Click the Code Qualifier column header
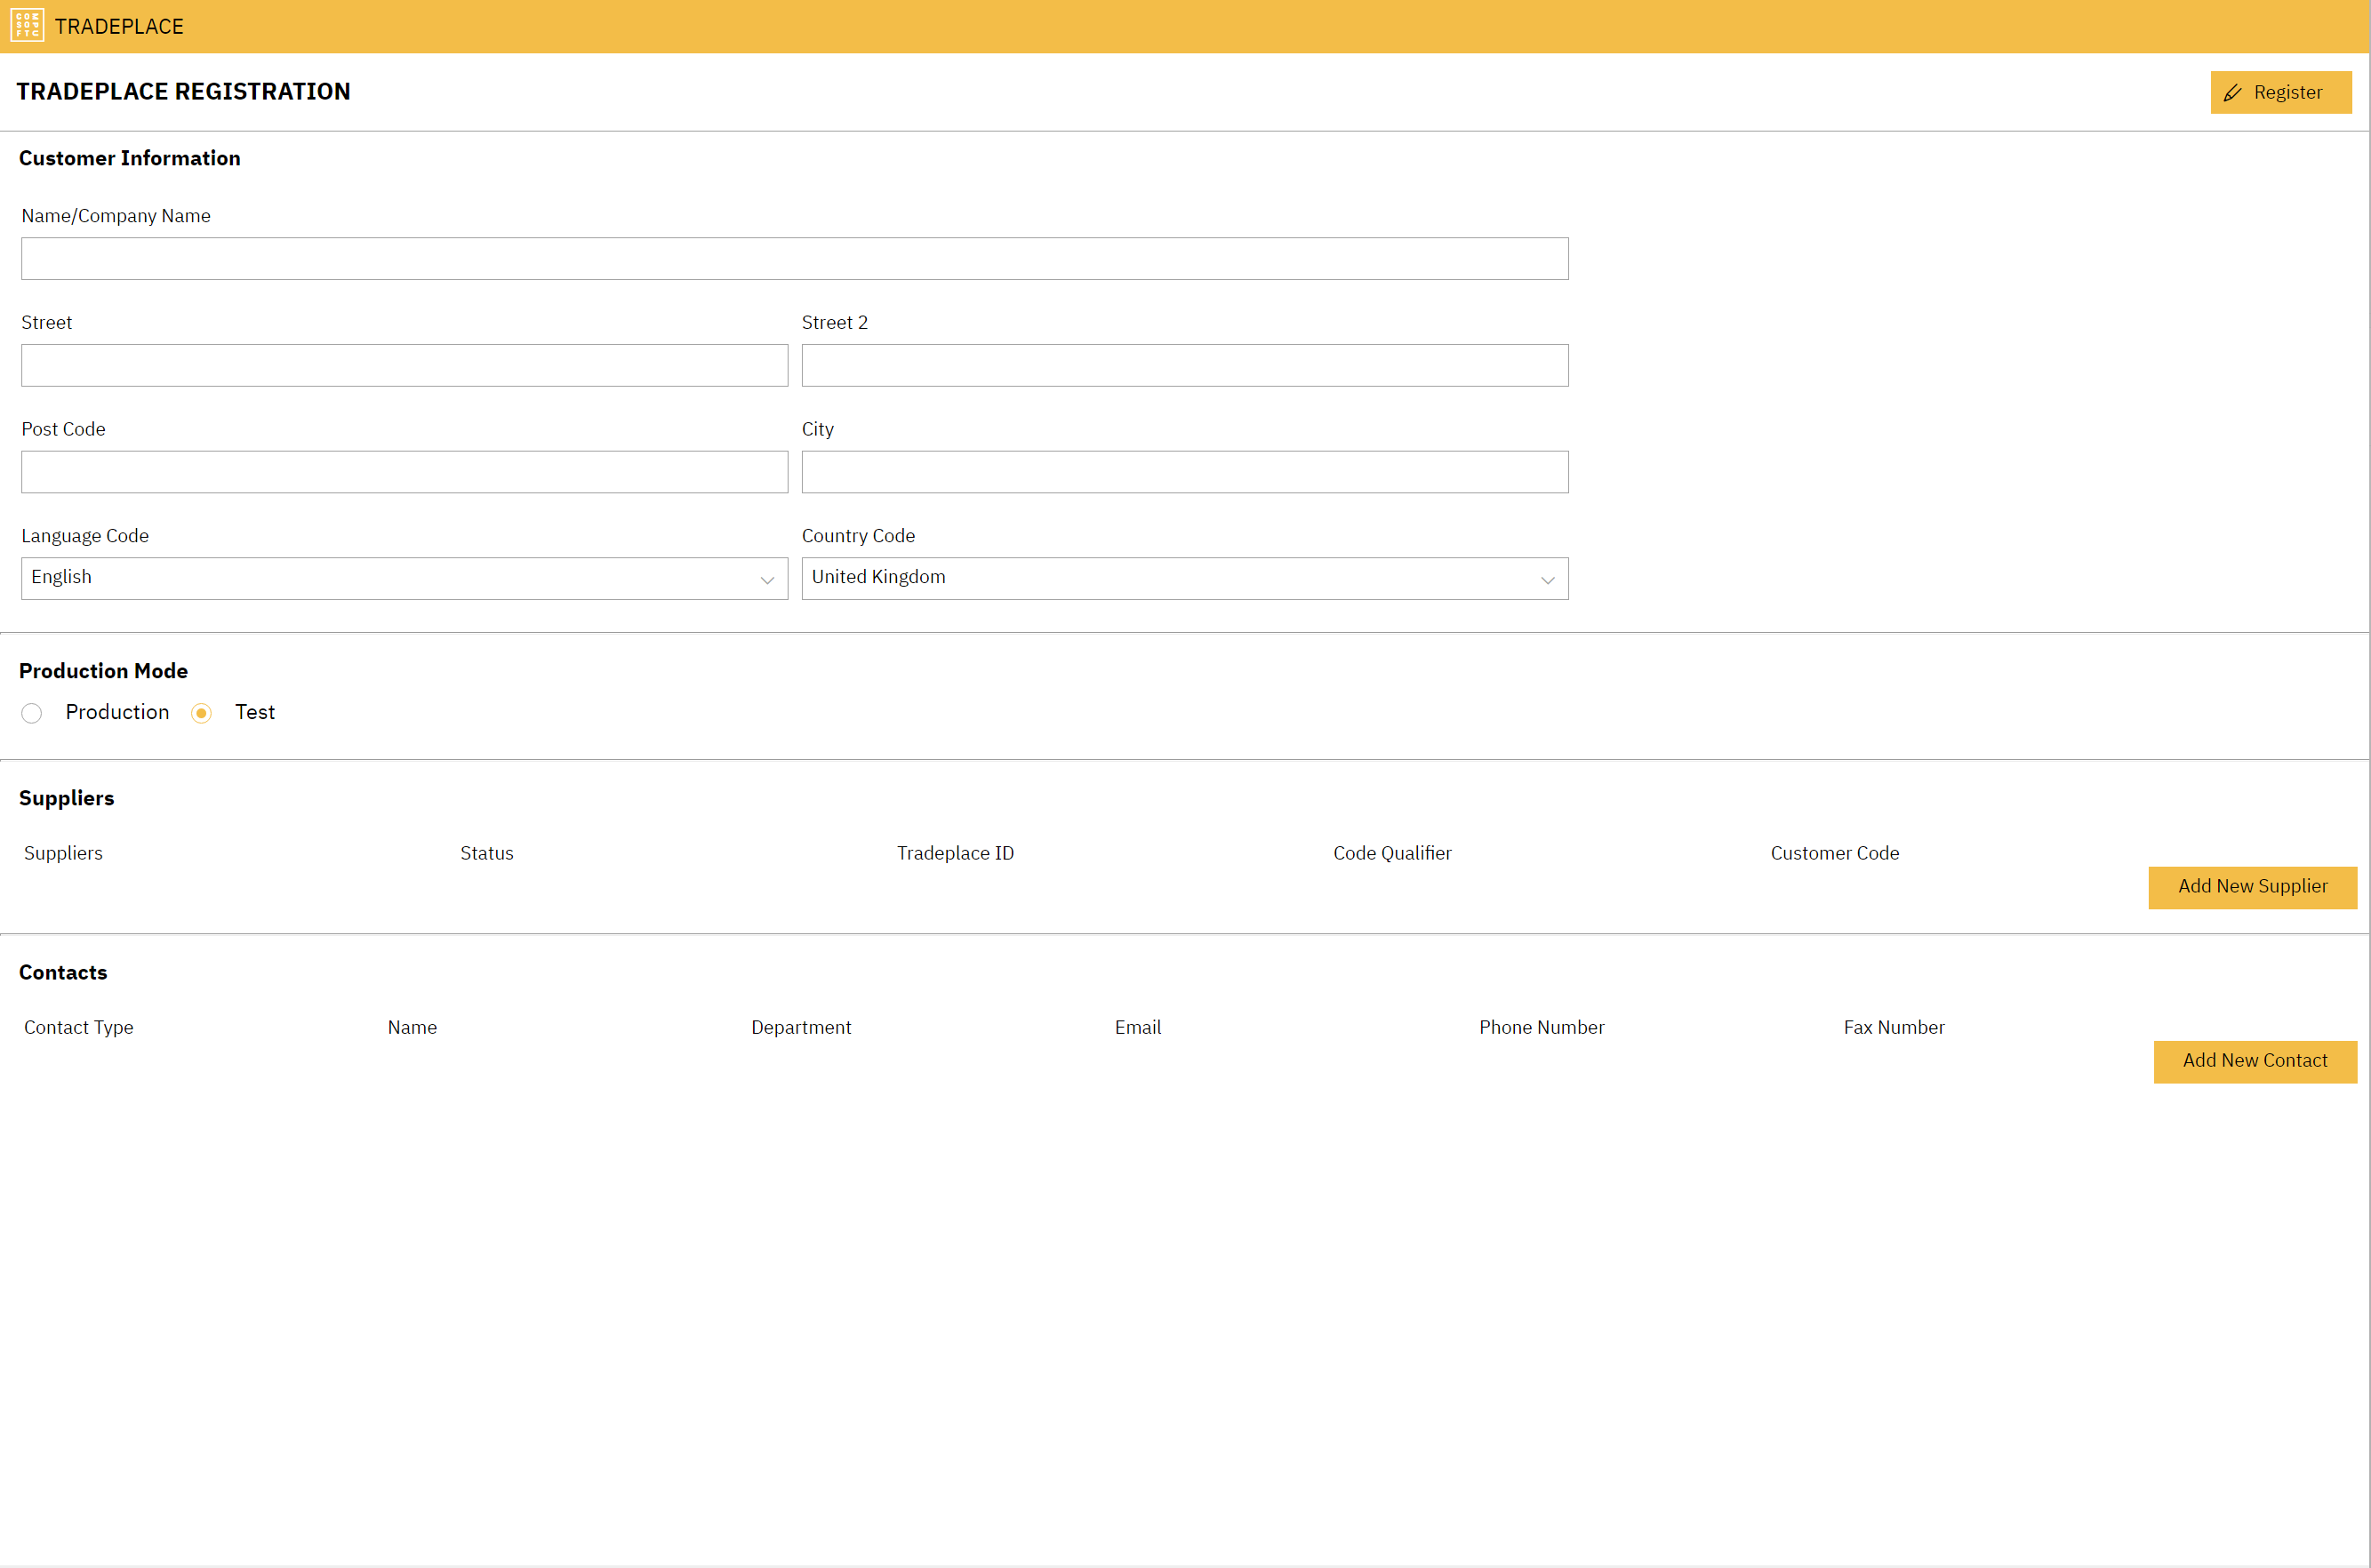The image size is (2371, 1568). (x=1392, y=853)
